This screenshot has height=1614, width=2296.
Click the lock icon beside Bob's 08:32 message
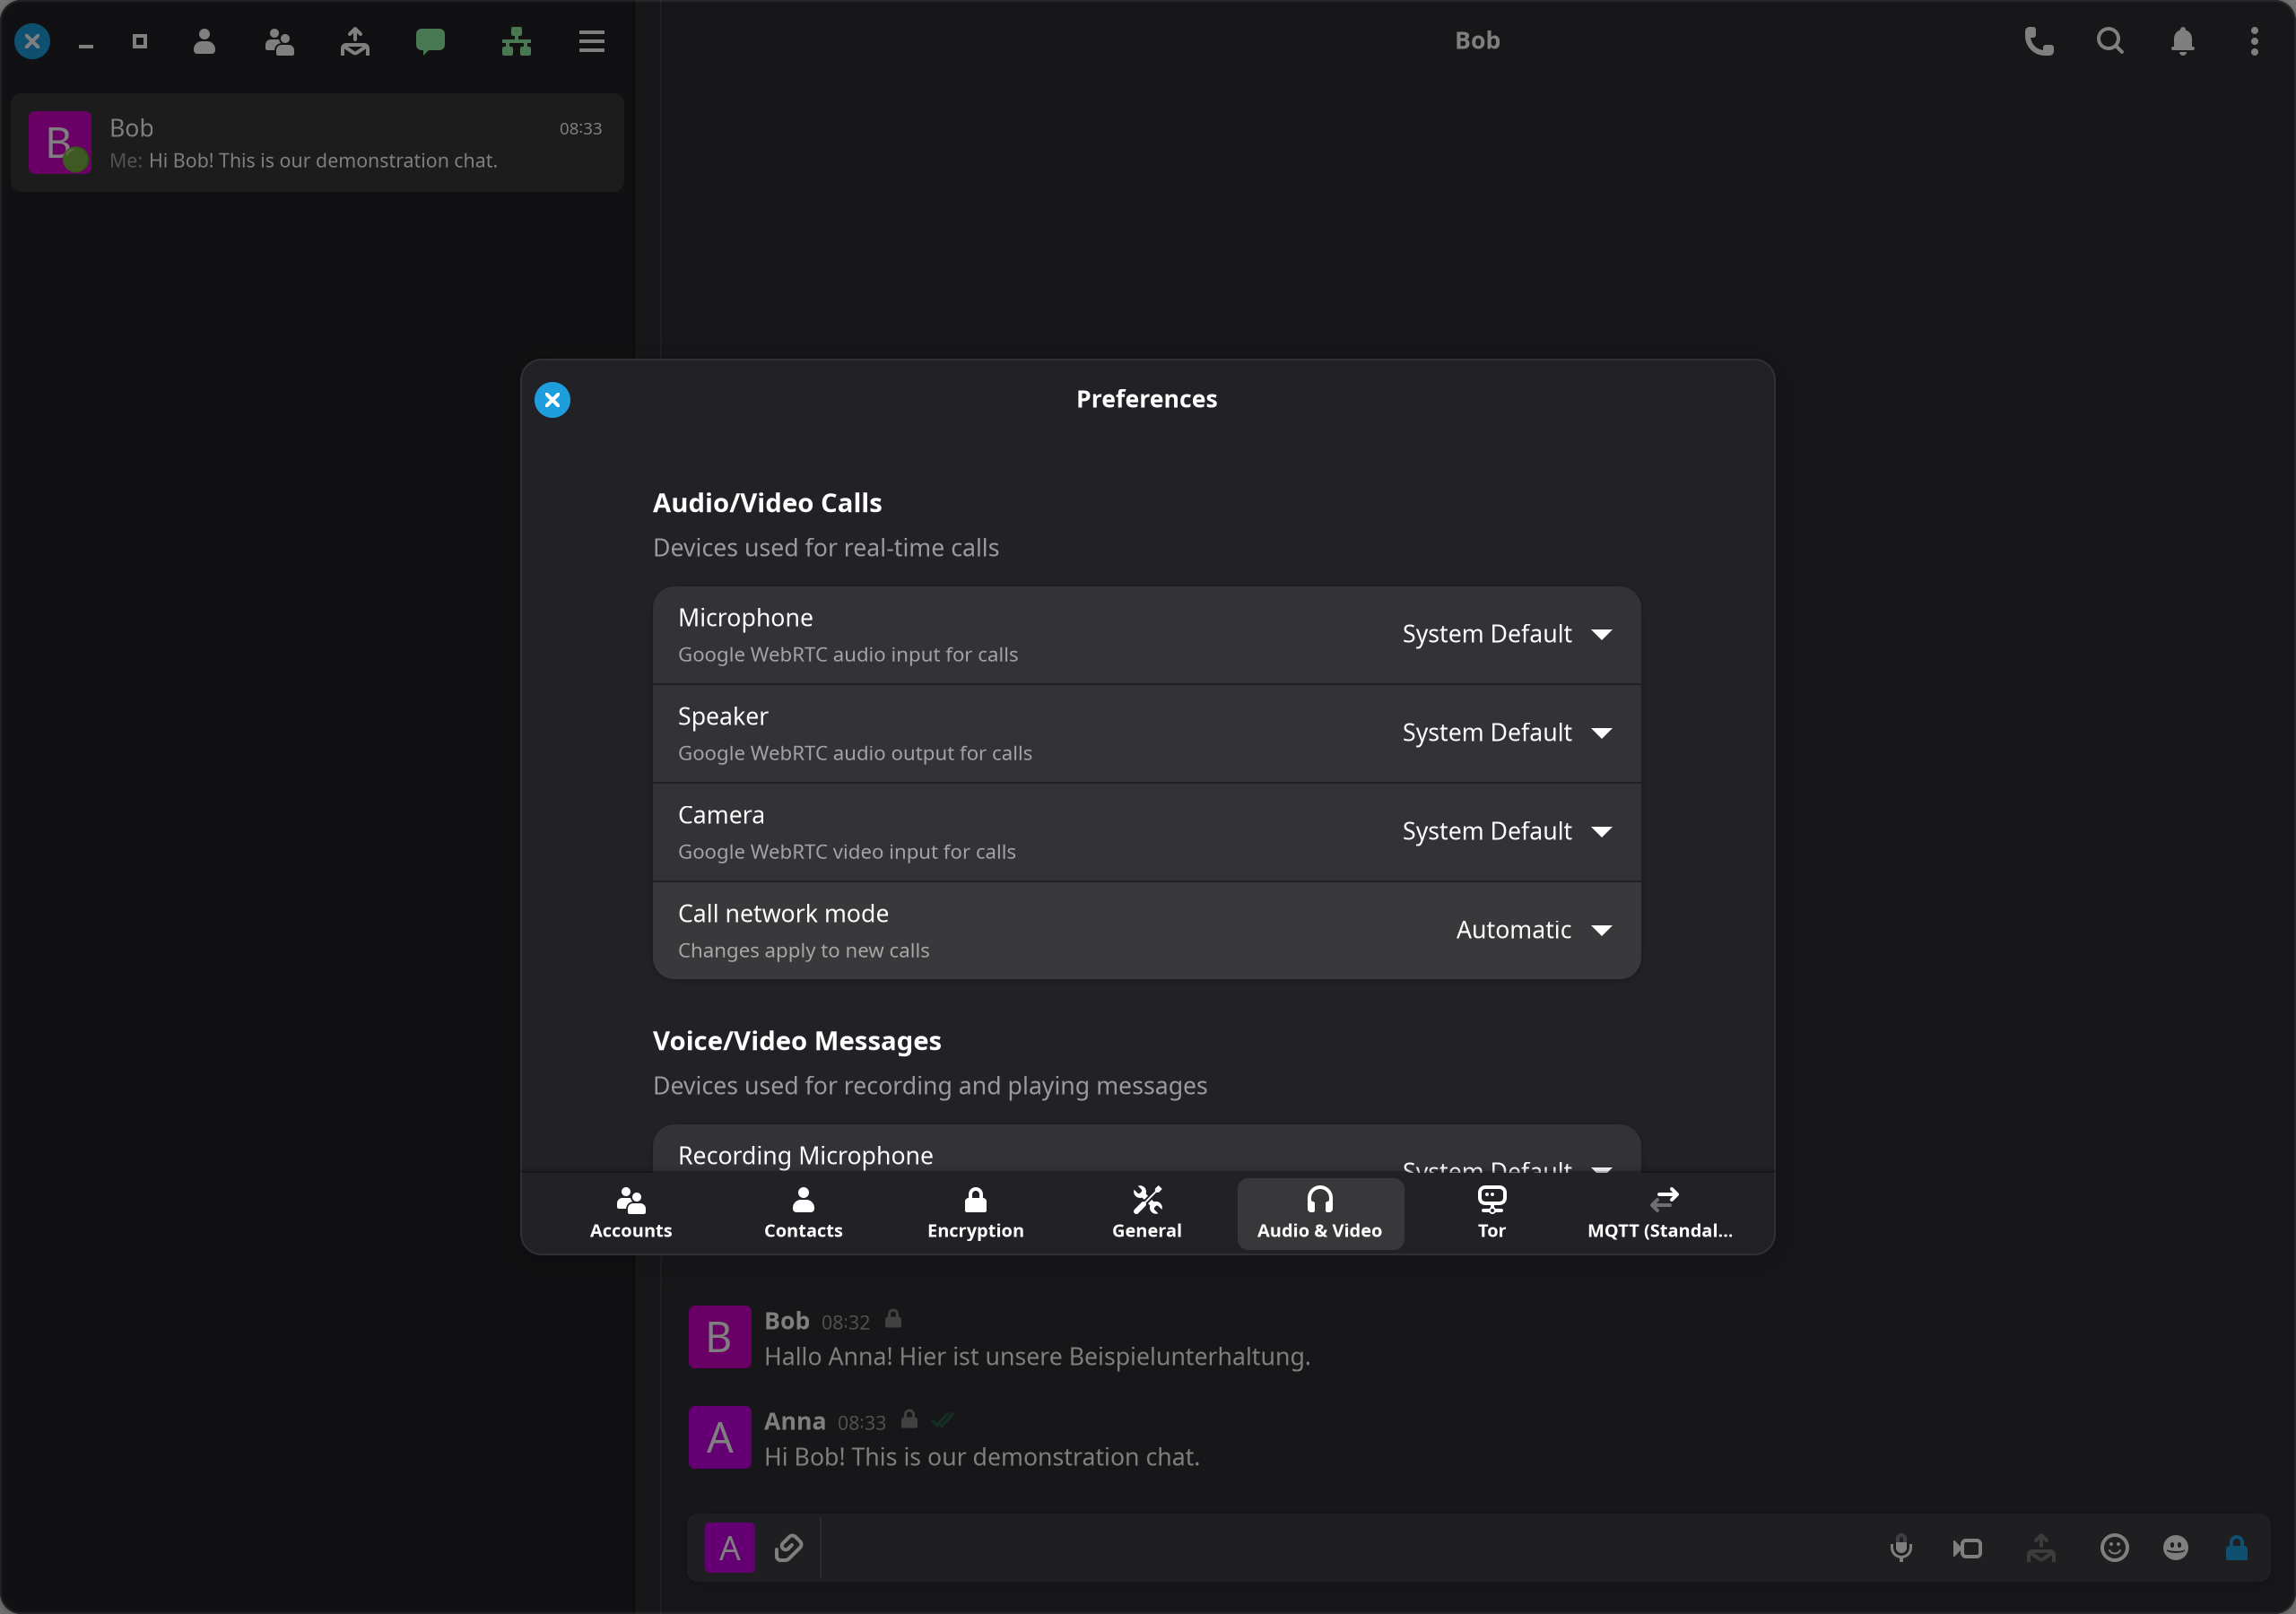pos(893,1319)
